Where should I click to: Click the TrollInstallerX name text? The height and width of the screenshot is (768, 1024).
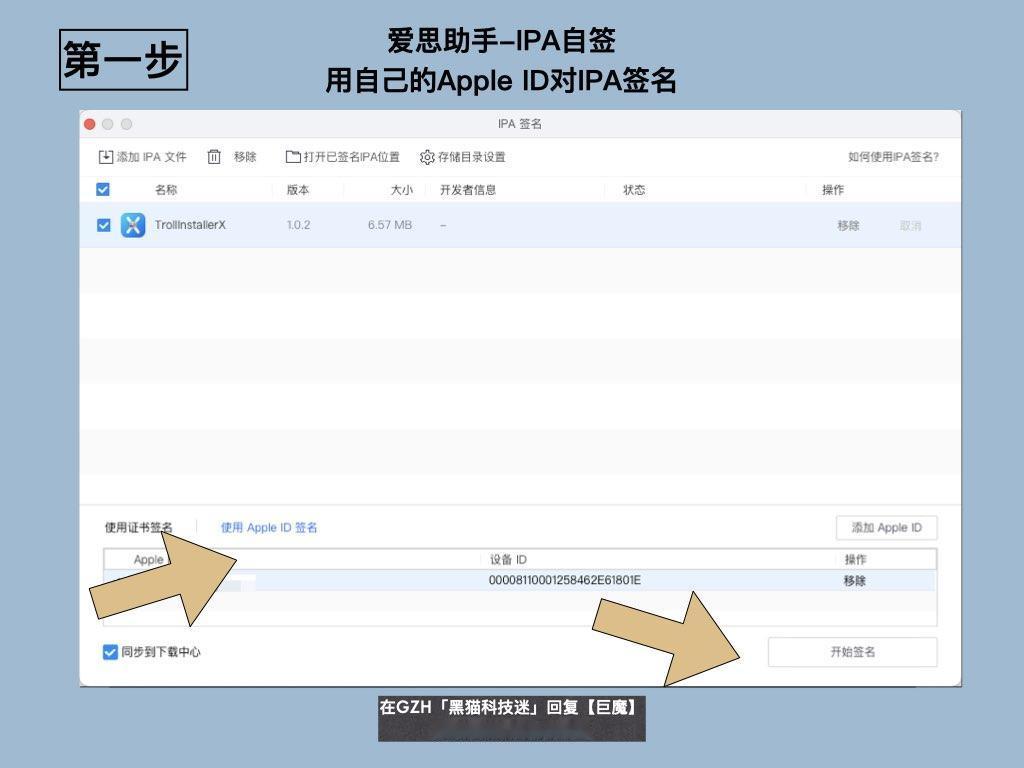190,225
